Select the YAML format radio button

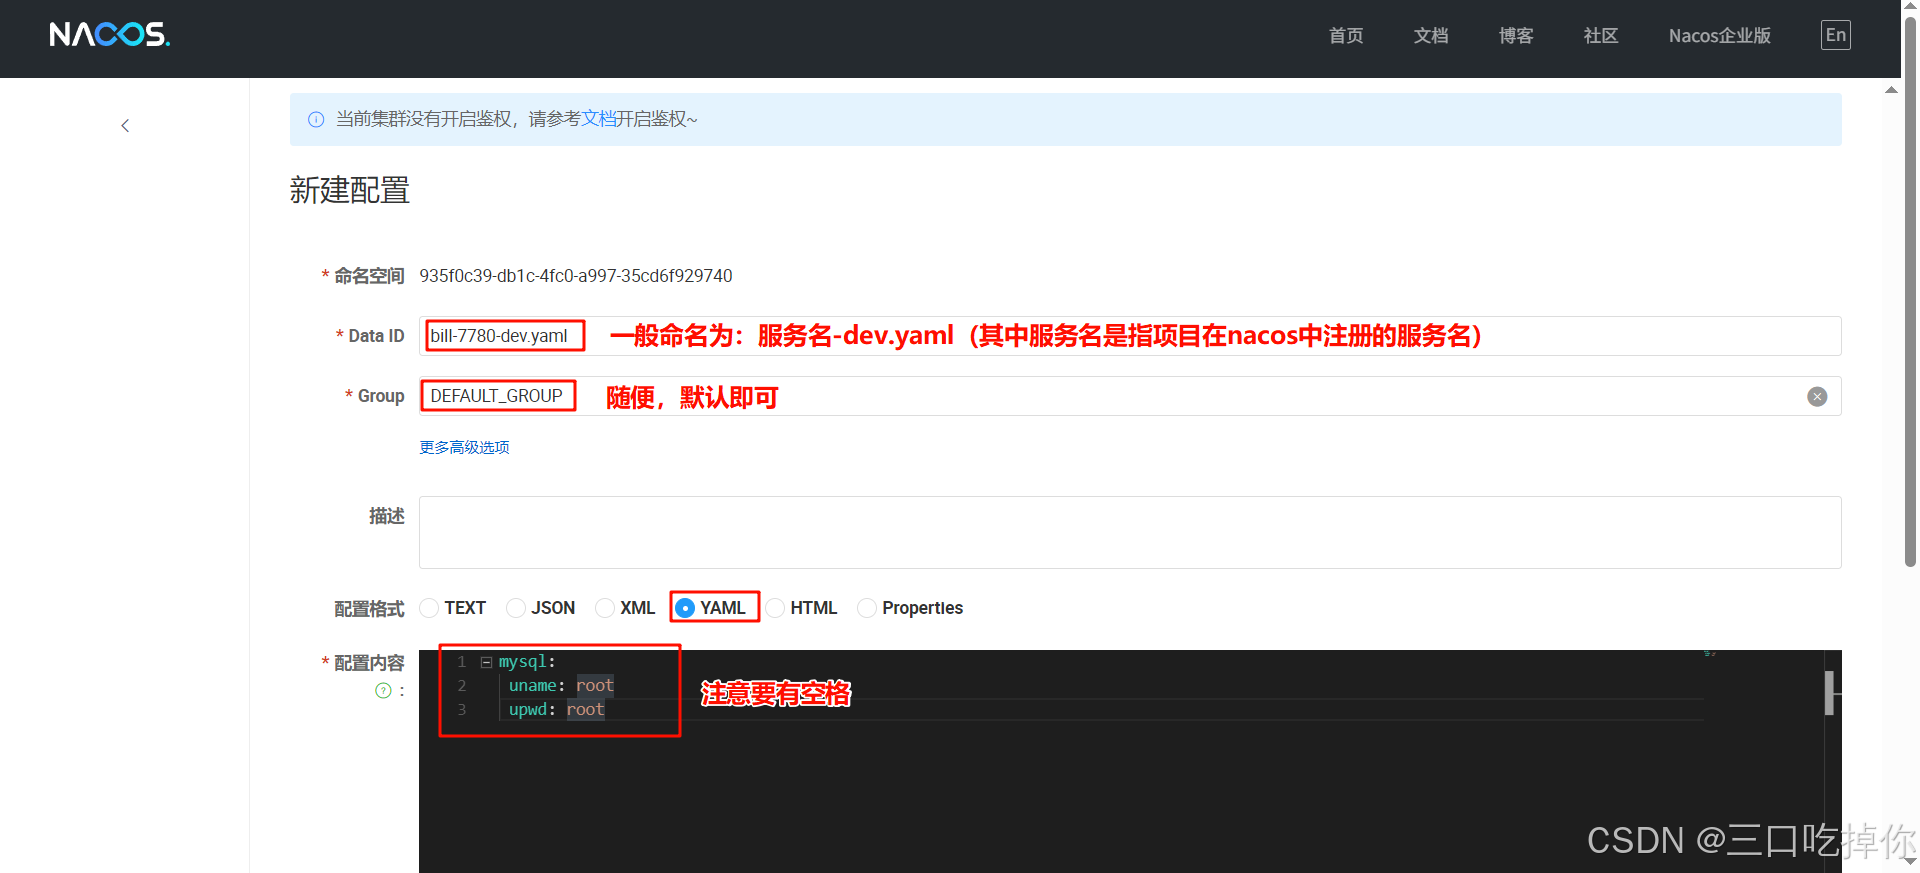[685, 608]
